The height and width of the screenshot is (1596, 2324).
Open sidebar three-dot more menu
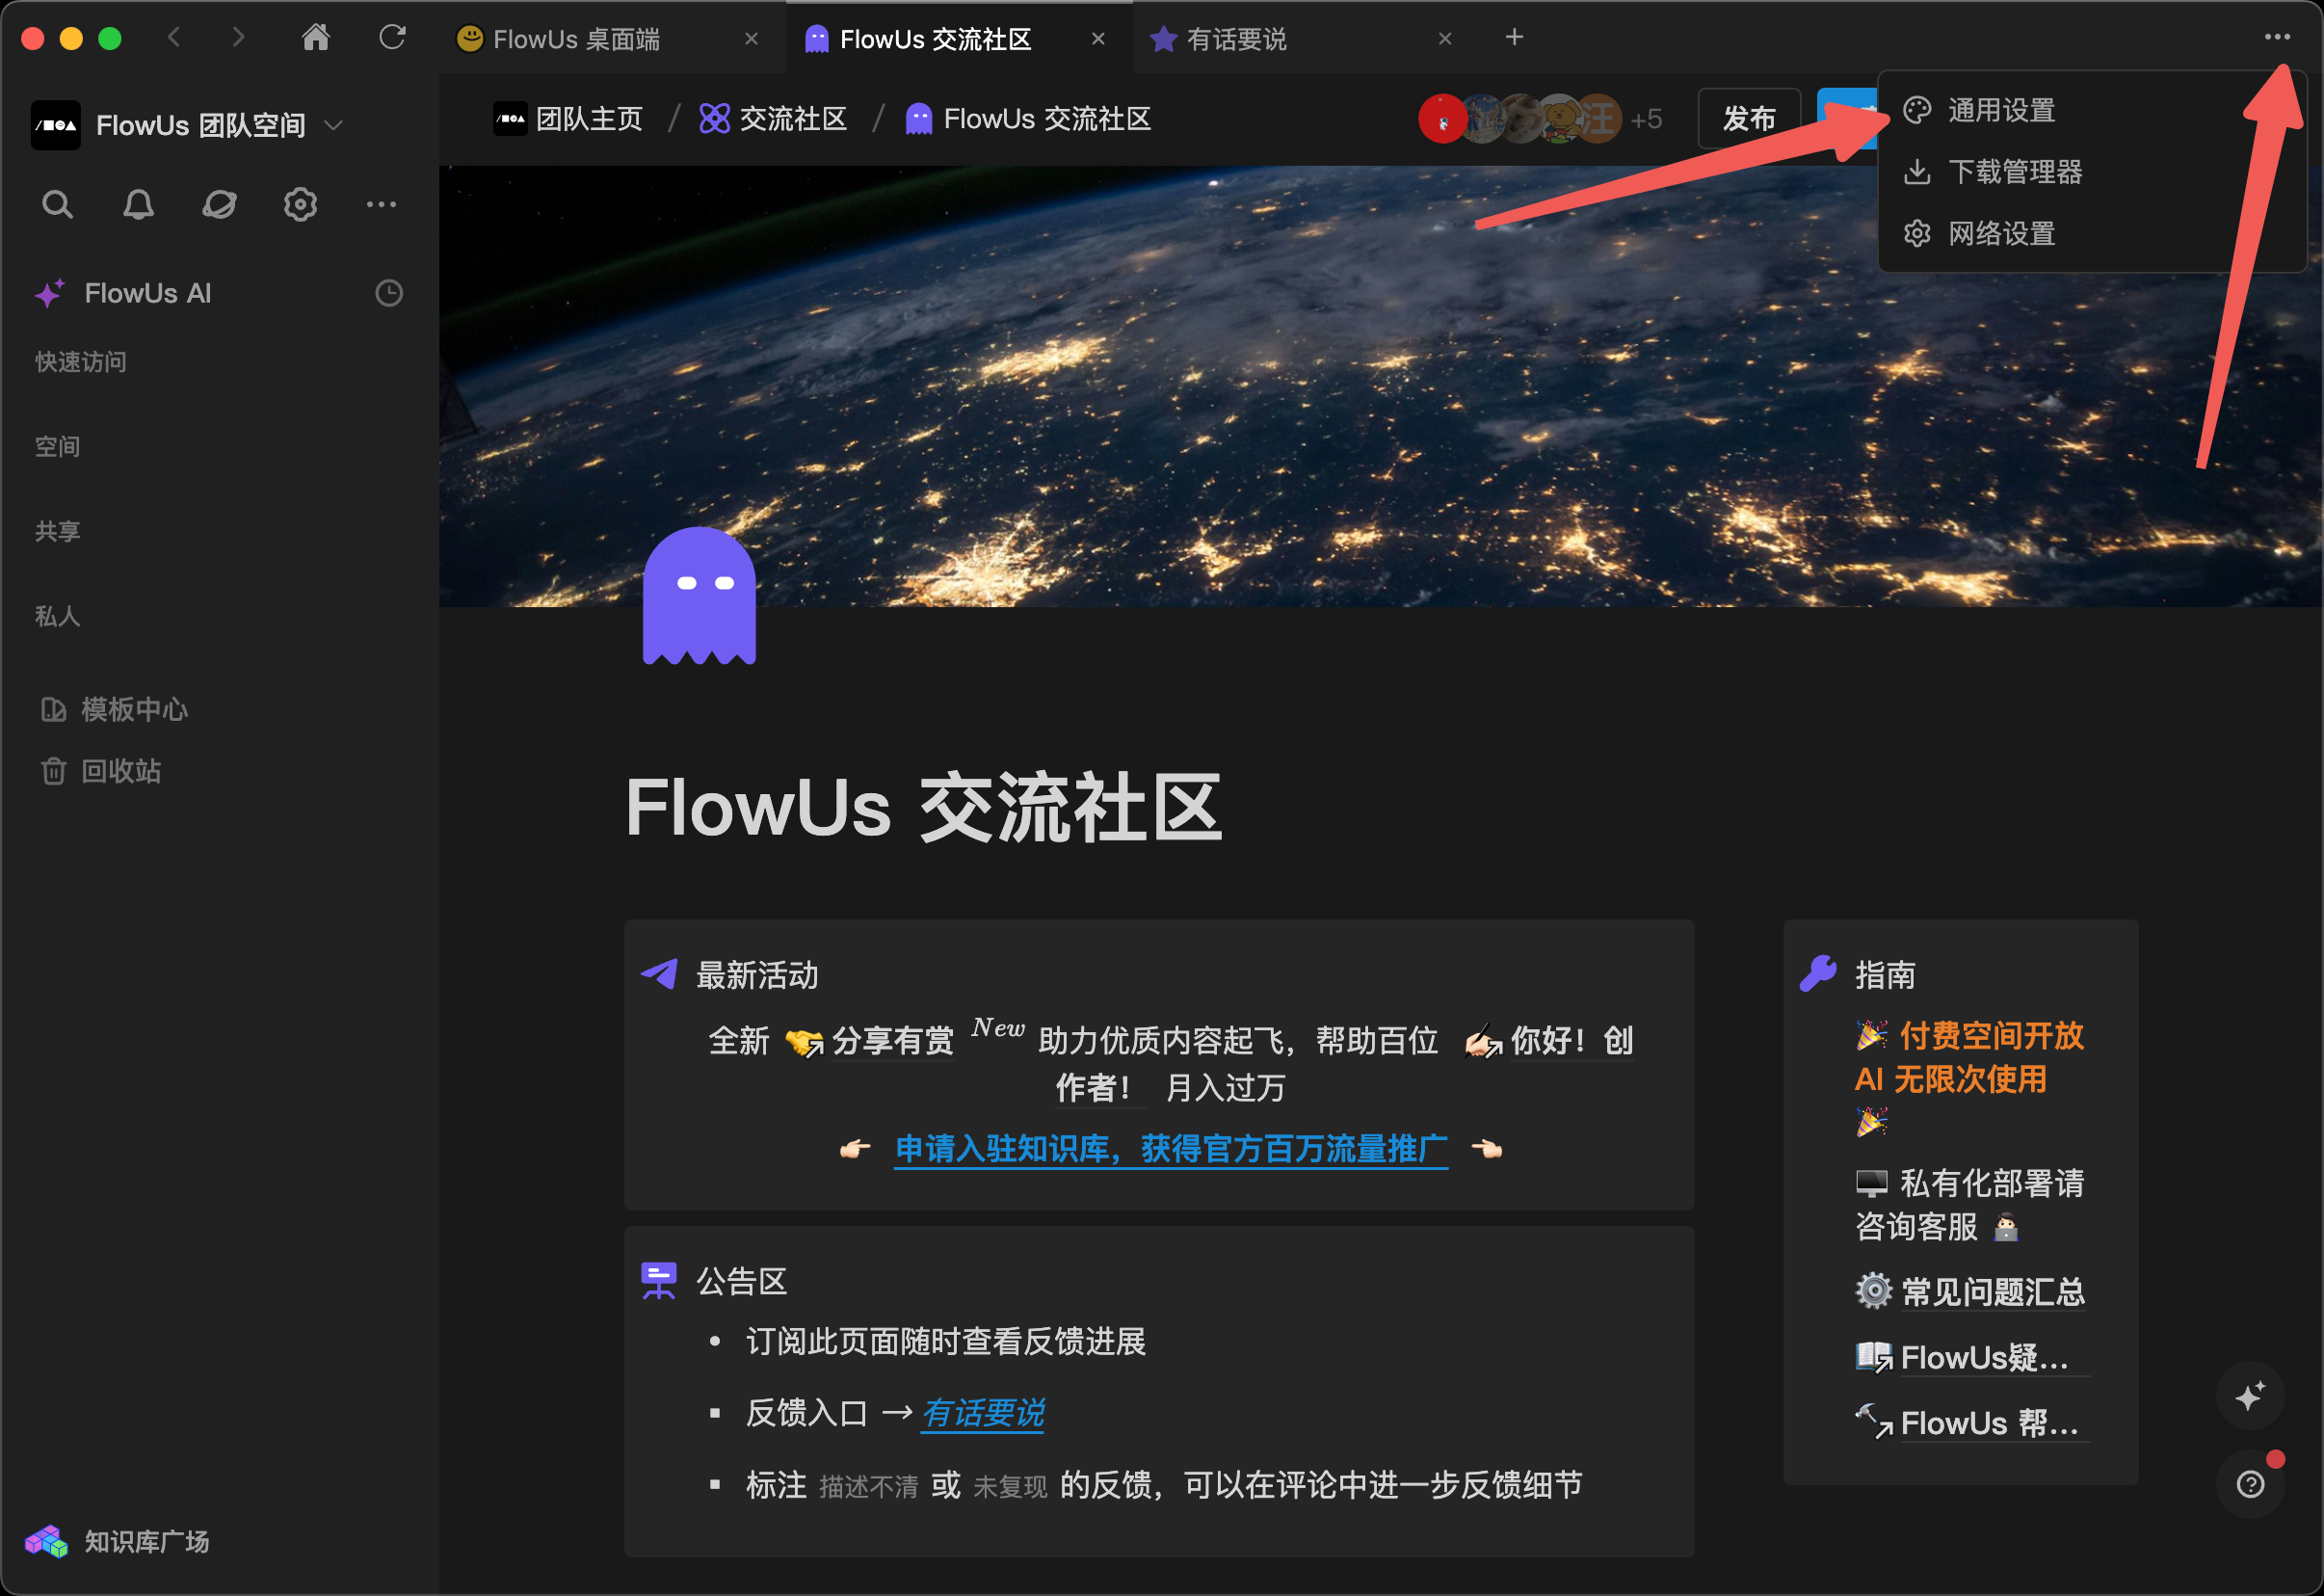point(381,205)
